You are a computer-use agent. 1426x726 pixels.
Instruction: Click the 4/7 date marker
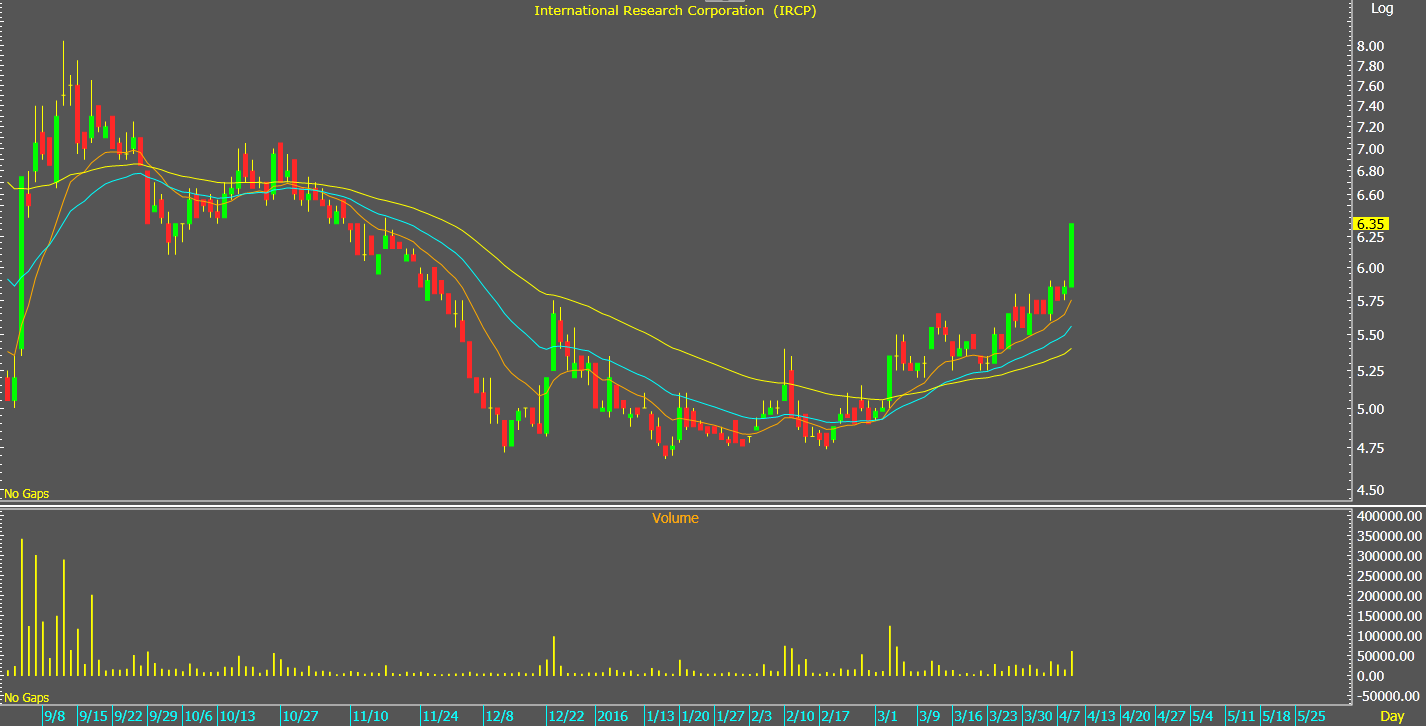(x=1070, y=716)
